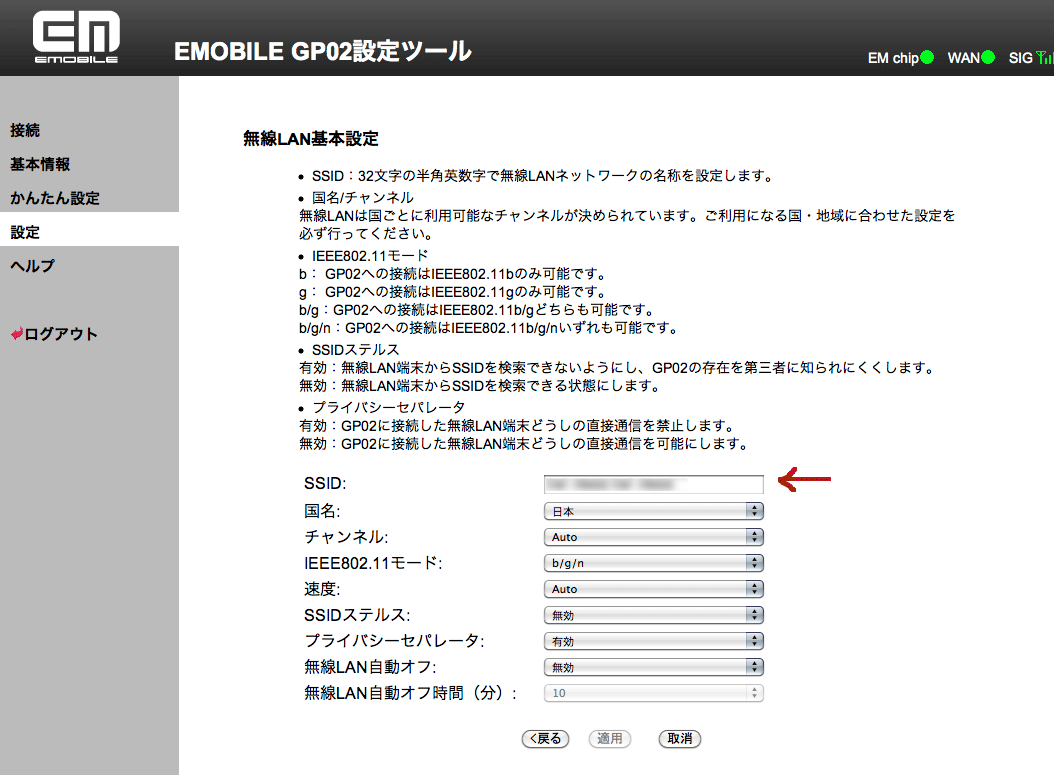1054x775 pixels.
Task: Click the 無線LAN自動オフ: field label
Action: click(370, 667)
